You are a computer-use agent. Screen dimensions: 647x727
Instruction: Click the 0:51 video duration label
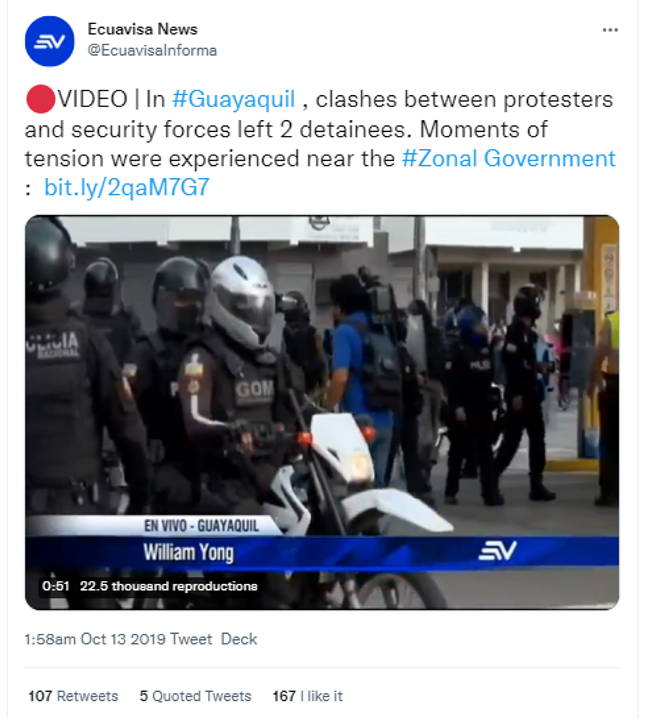tap(56, 586)
